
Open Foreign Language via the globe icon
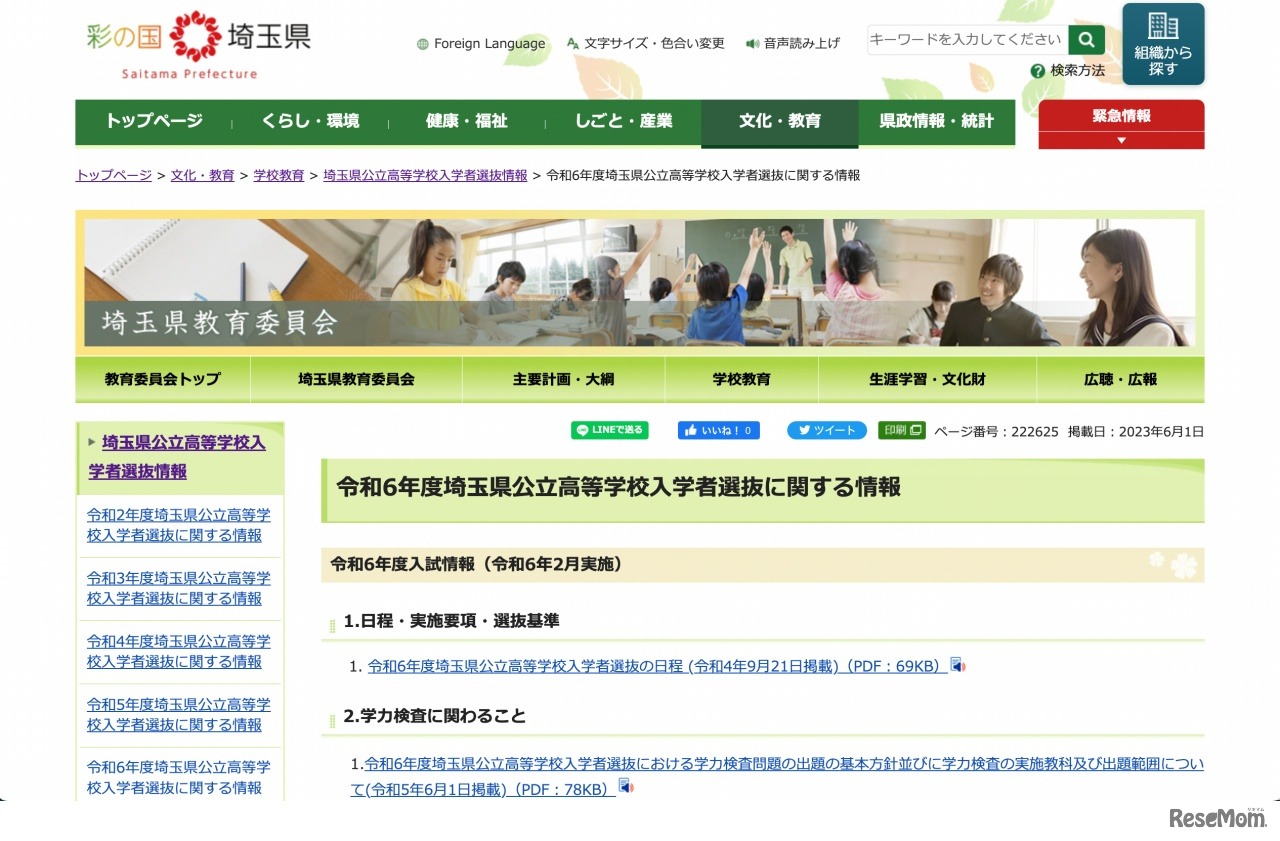(x=421, y=44)
